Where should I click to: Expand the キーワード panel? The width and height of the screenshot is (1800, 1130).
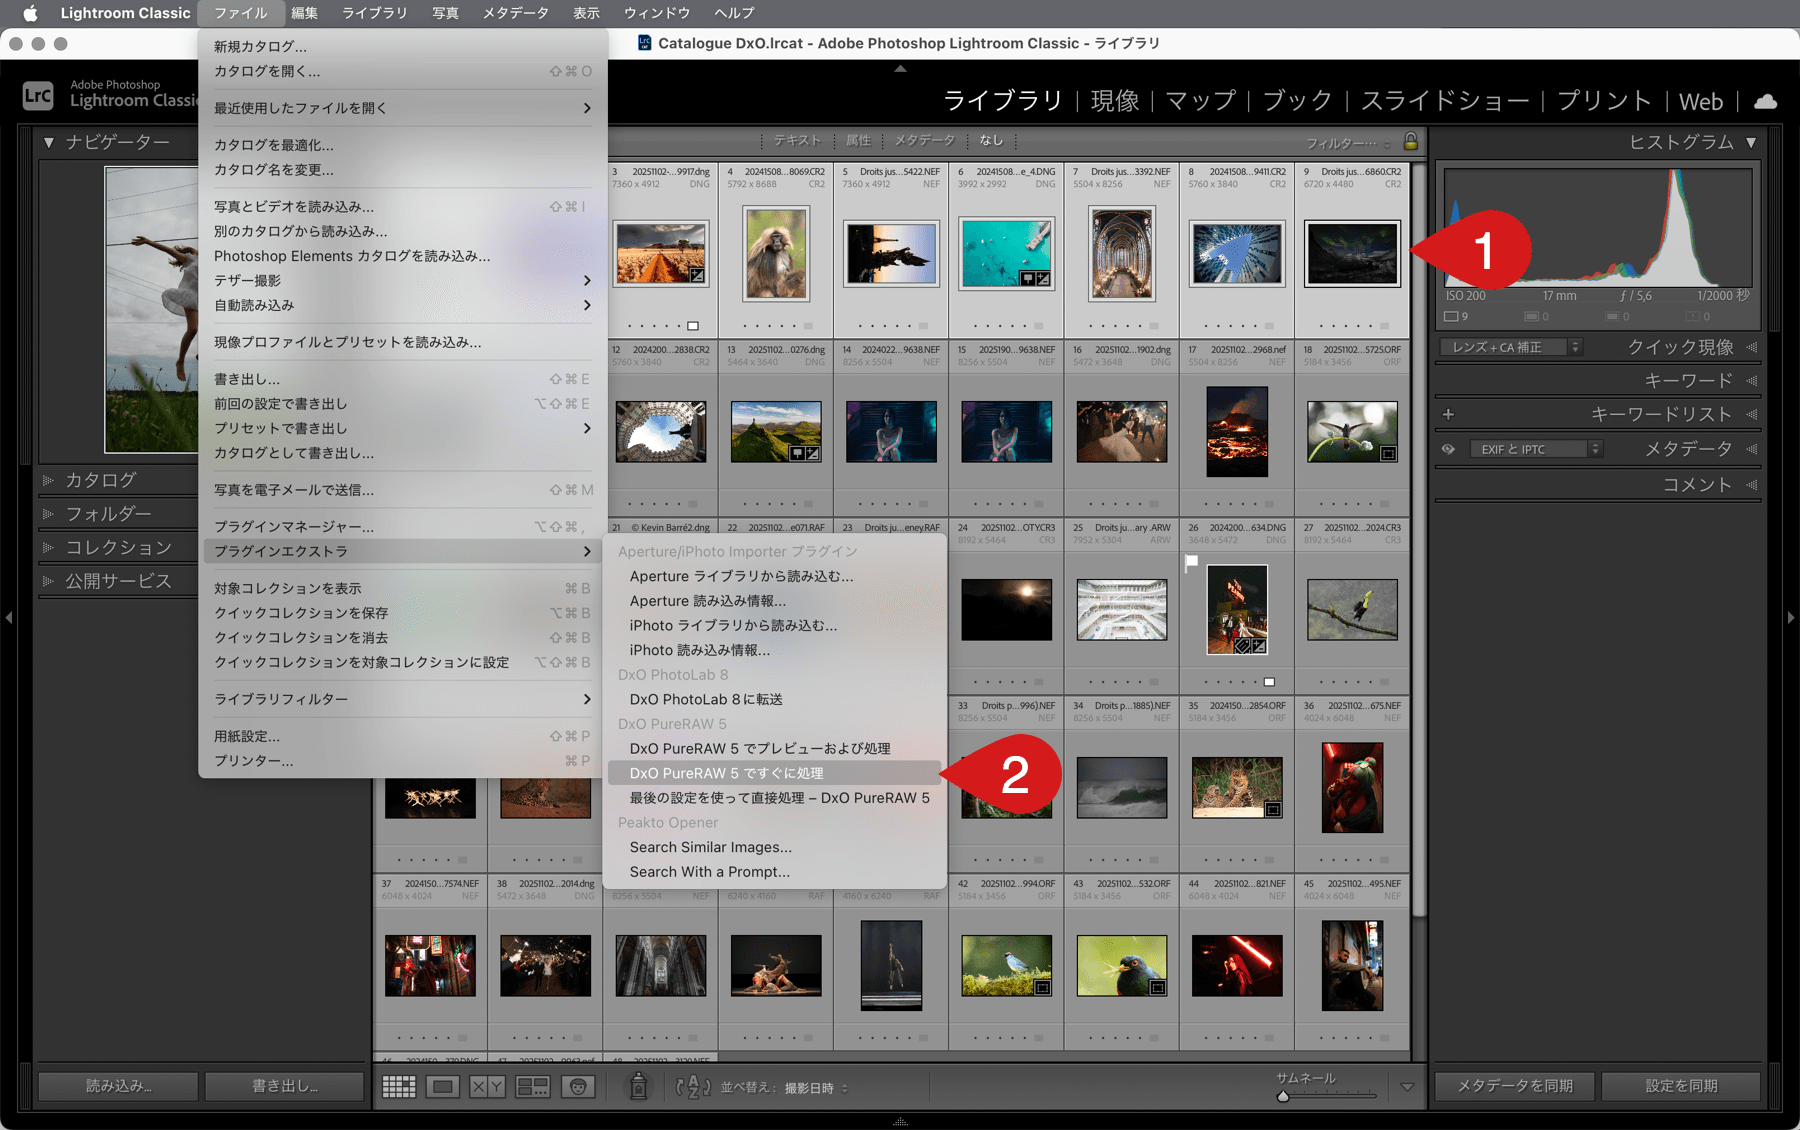tap(1751, 381)
